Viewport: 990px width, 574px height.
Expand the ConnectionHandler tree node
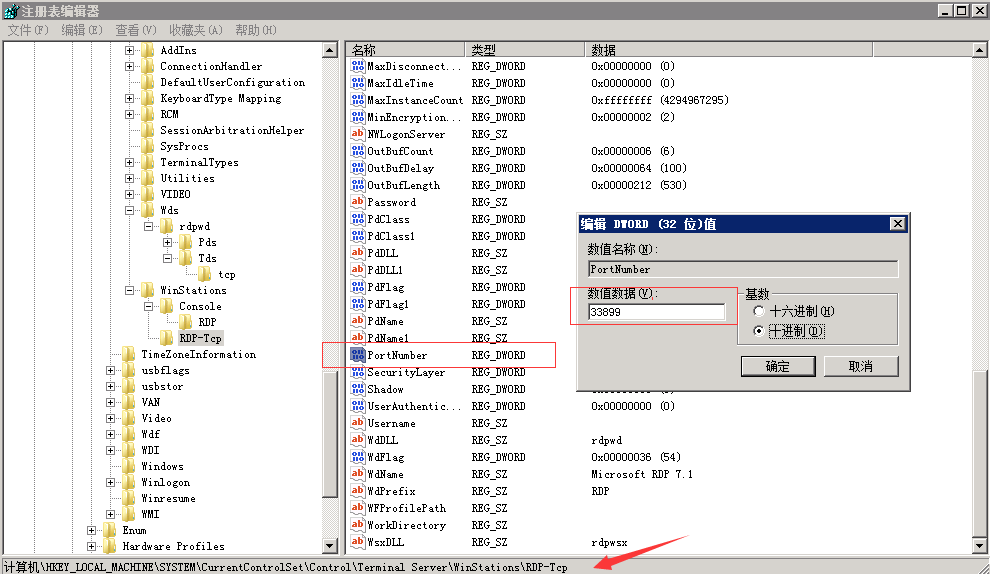[x=129, y=66]
